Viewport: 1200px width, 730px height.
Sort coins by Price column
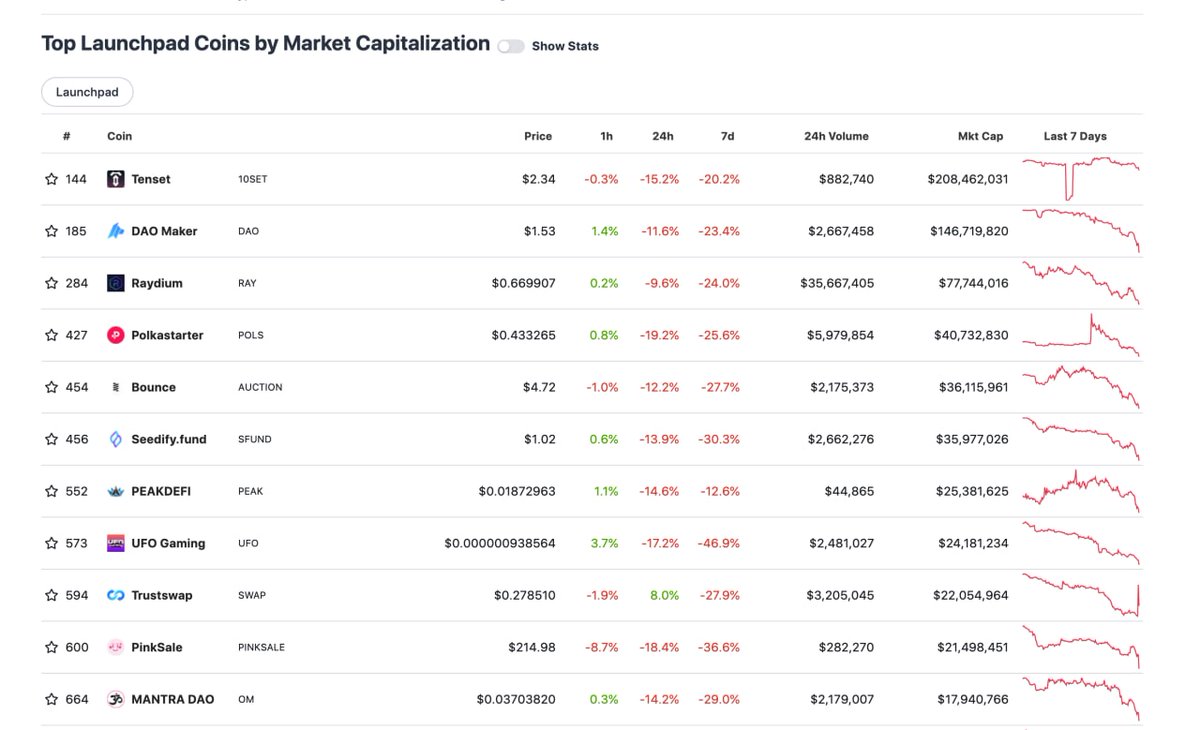click(x=538, y=136)
